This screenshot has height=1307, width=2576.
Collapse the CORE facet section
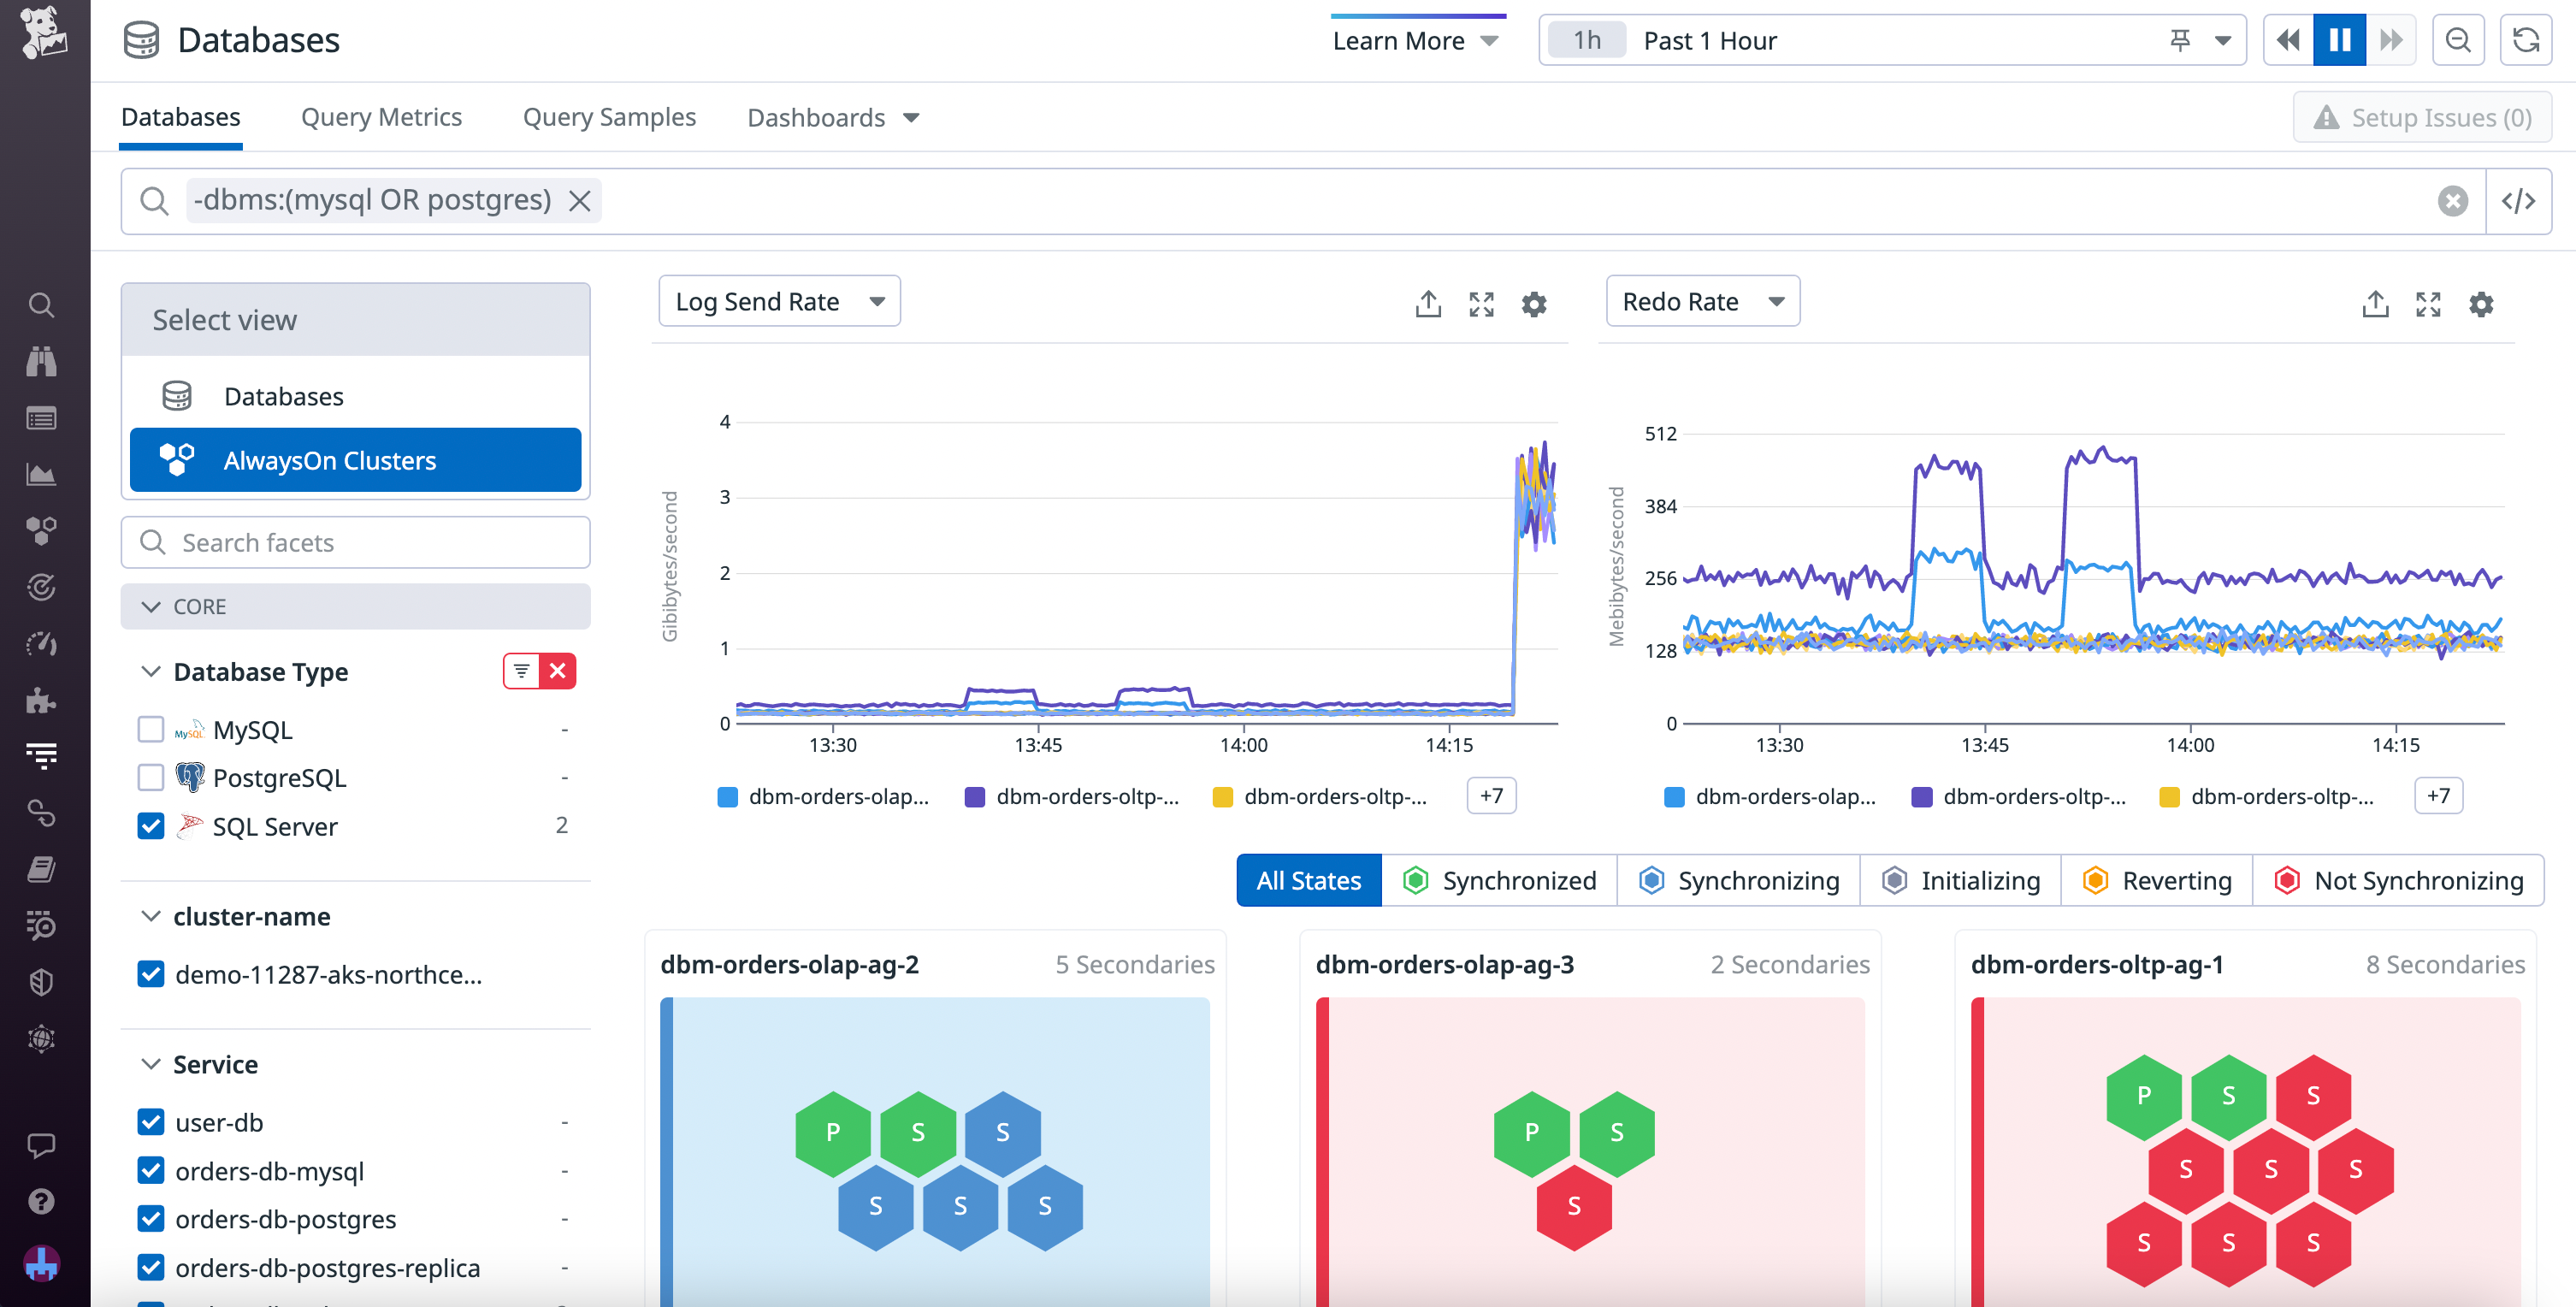click(152, 606)
